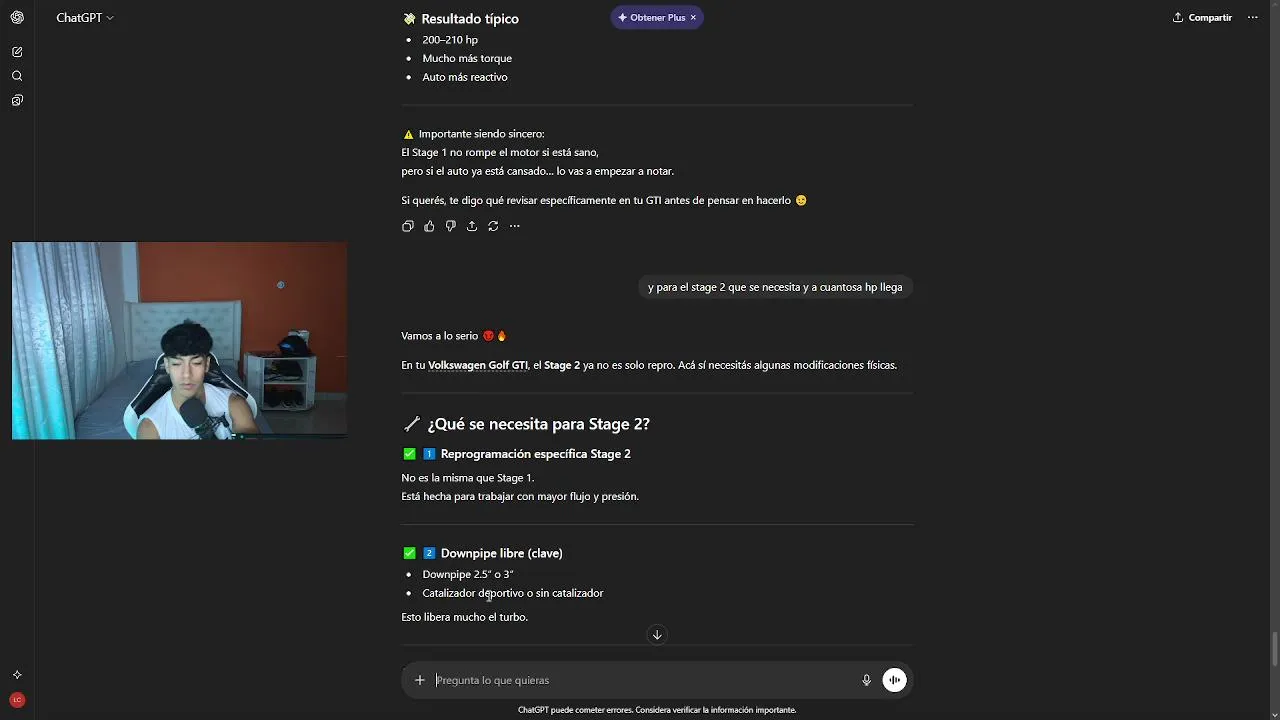Image resolution: width=1280 pixels, height=720 pixels.
Task: Expand the ChatGPT model selector dropdown
Action: click(x=85, y=18)
